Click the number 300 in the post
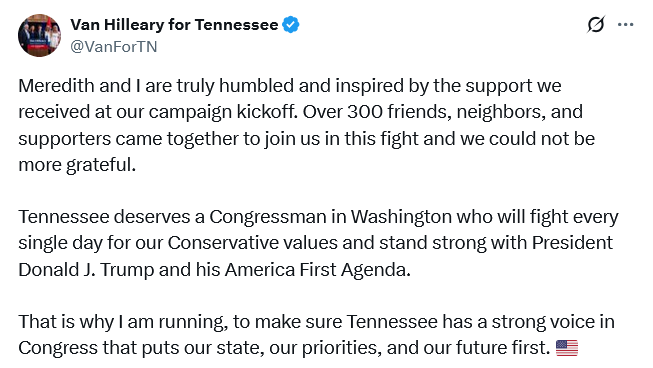Screen dimensions: 653x368 [x=365, y=112]
